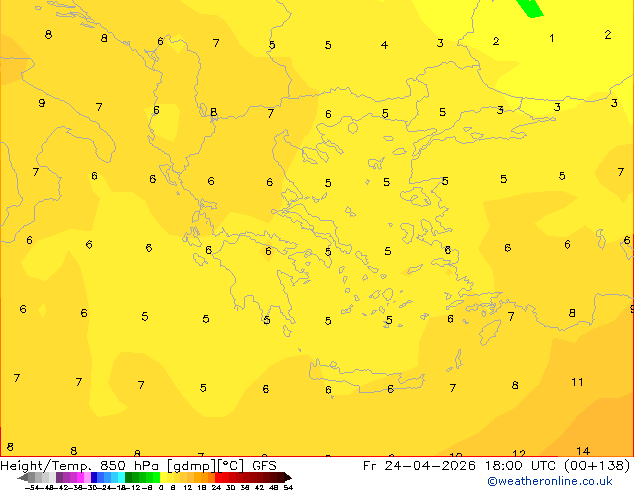Click the cyan legend swatch near -18
This screenshot has height=490, width=634.
pyautogui.click(x=121, y=477)
